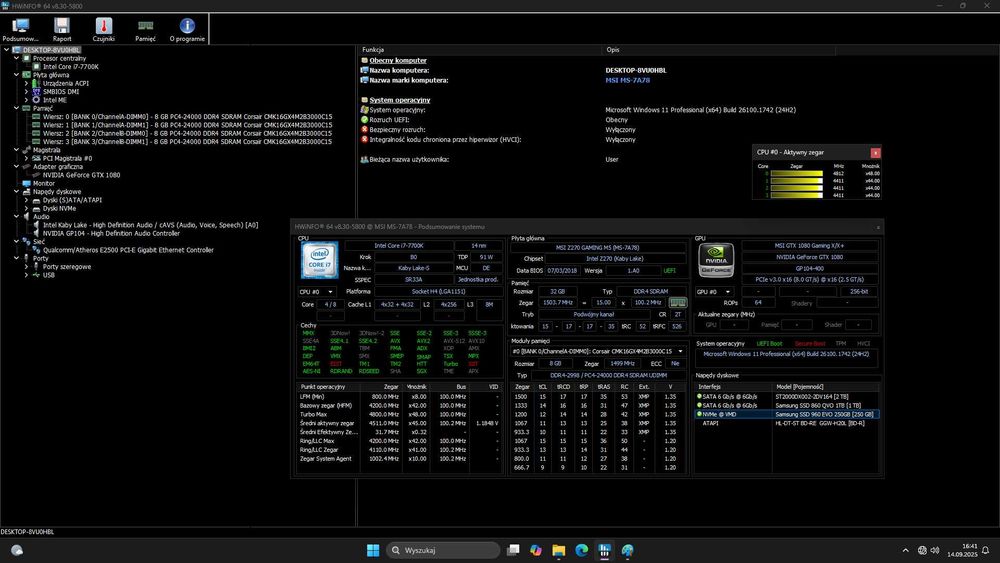
Task: Open memory module BANK 0 dropdown
Action: [598, 352]
